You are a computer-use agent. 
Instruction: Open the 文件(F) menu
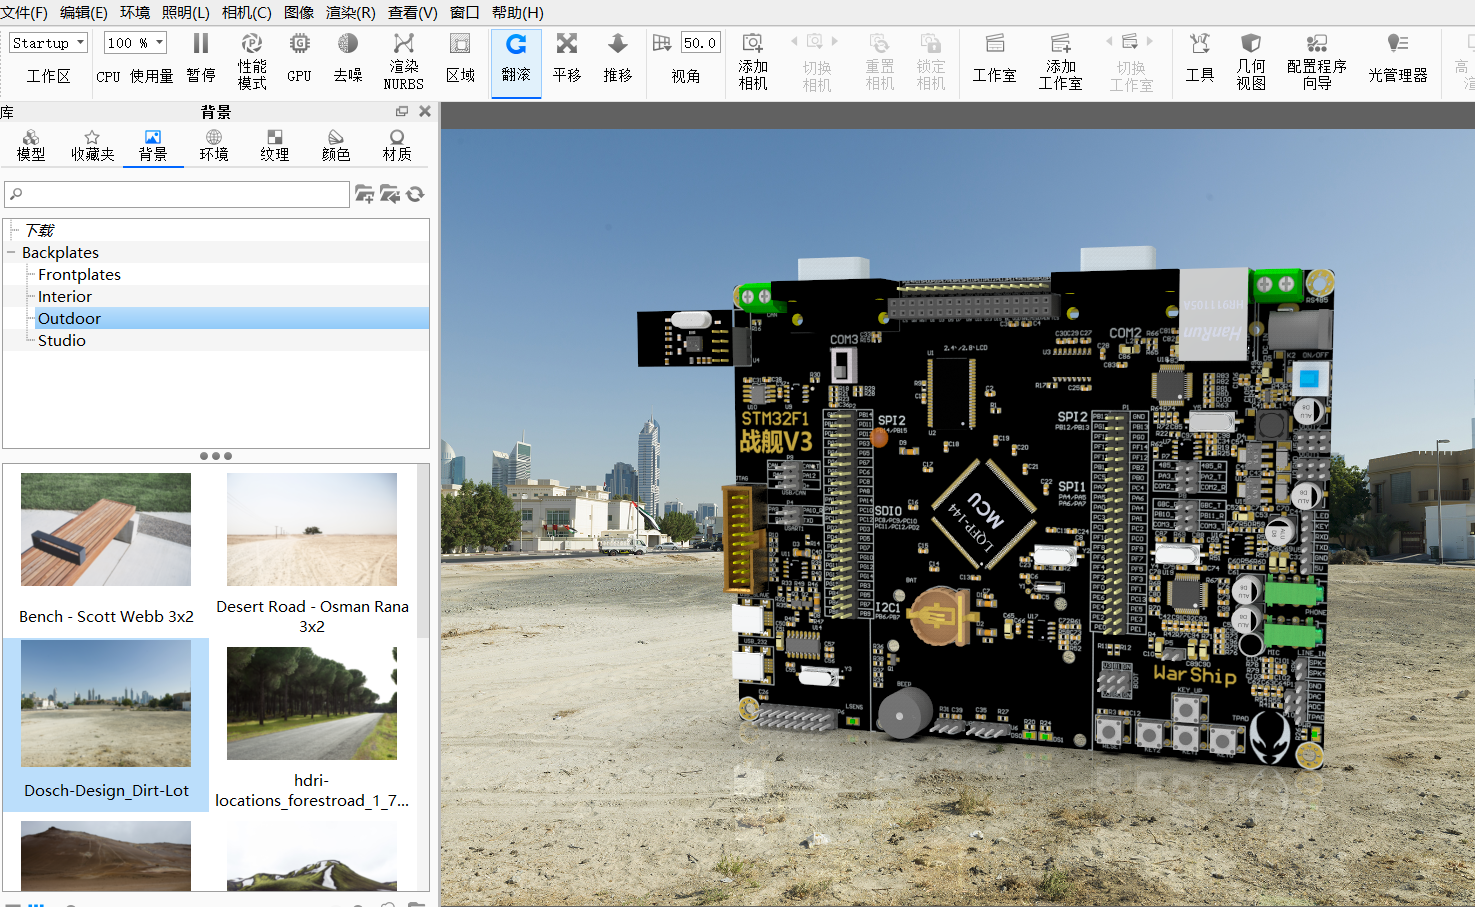[24, 12]
